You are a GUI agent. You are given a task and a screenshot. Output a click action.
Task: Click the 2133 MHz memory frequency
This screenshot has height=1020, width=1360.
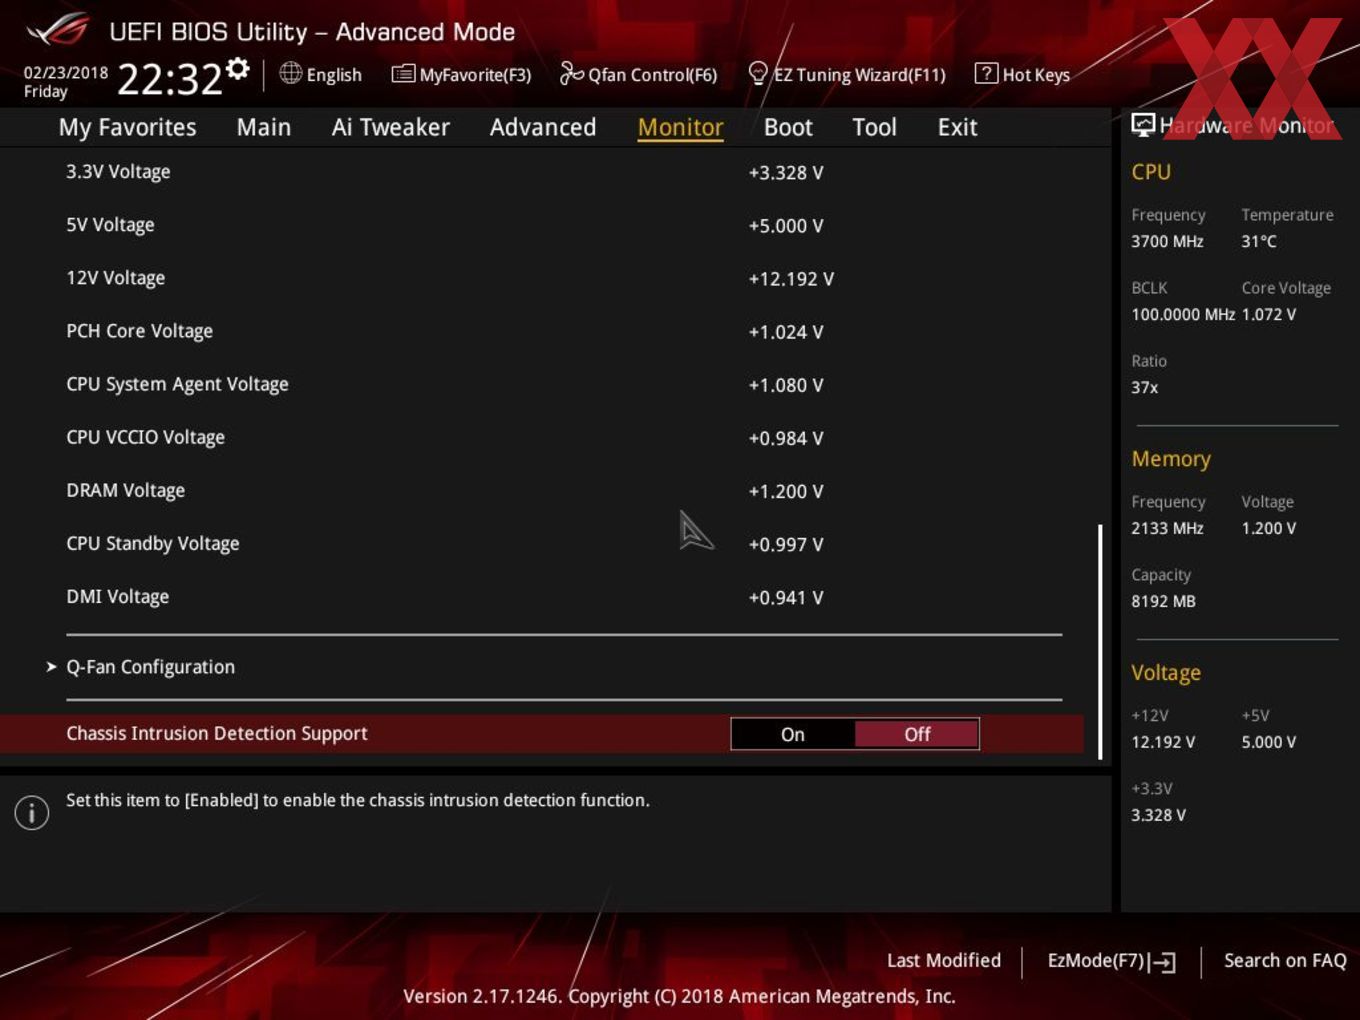[x=1167, y=528]
